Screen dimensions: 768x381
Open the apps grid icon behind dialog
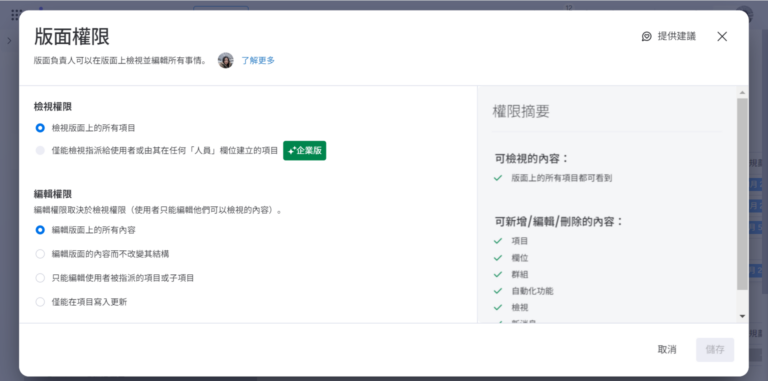16,14
